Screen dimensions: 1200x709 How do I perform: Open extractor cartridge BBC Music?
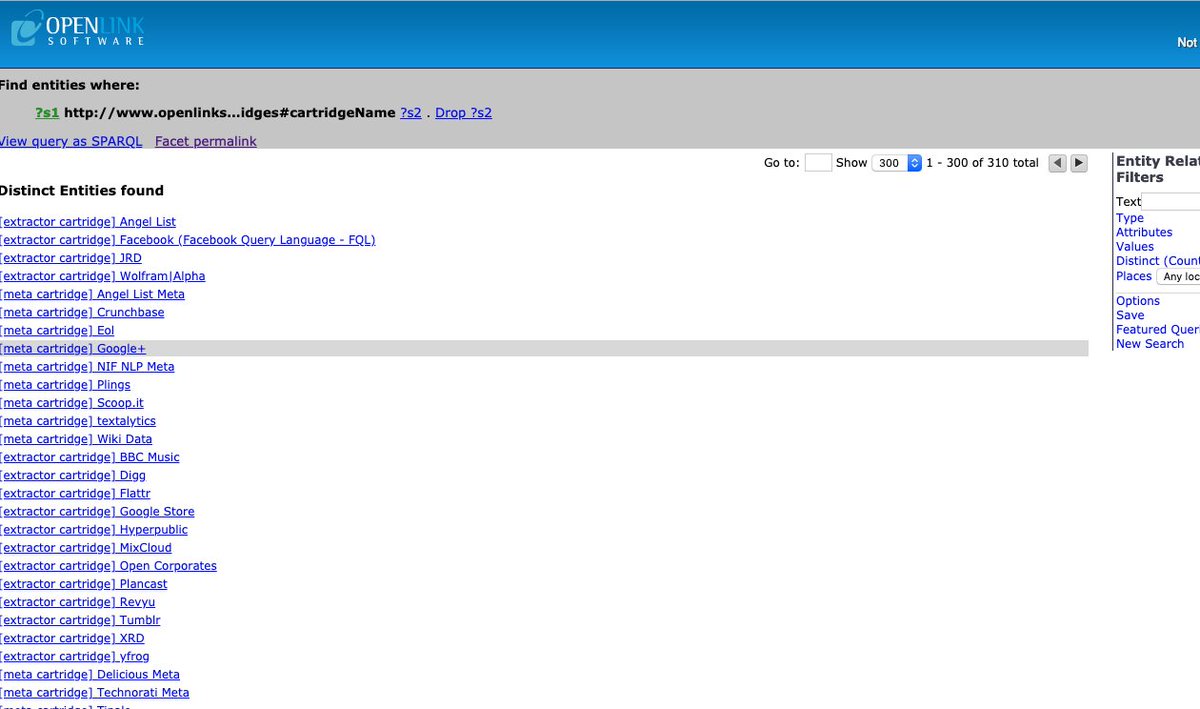pos(90,457)
